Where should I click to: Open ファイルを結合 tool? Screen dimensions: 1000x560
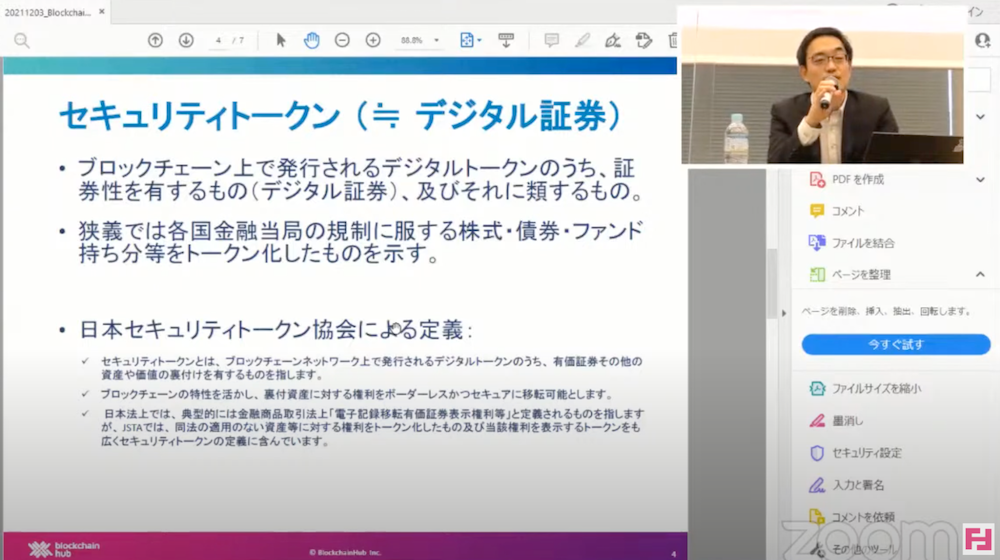(x=851, y=243)
